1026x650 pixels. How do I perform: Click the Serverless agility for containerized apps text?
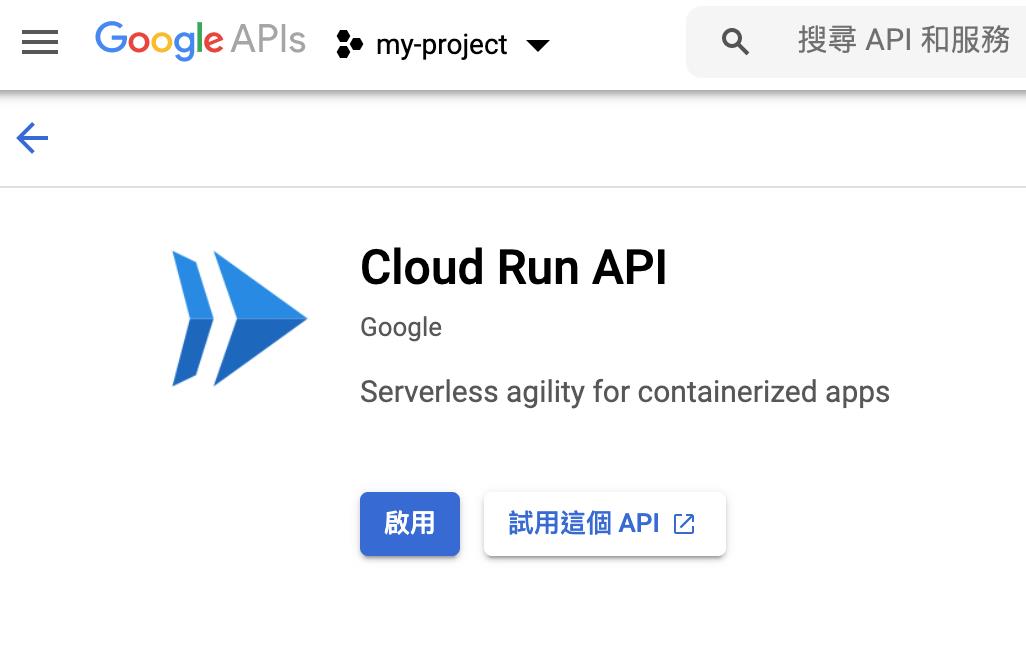coord(625,392)
